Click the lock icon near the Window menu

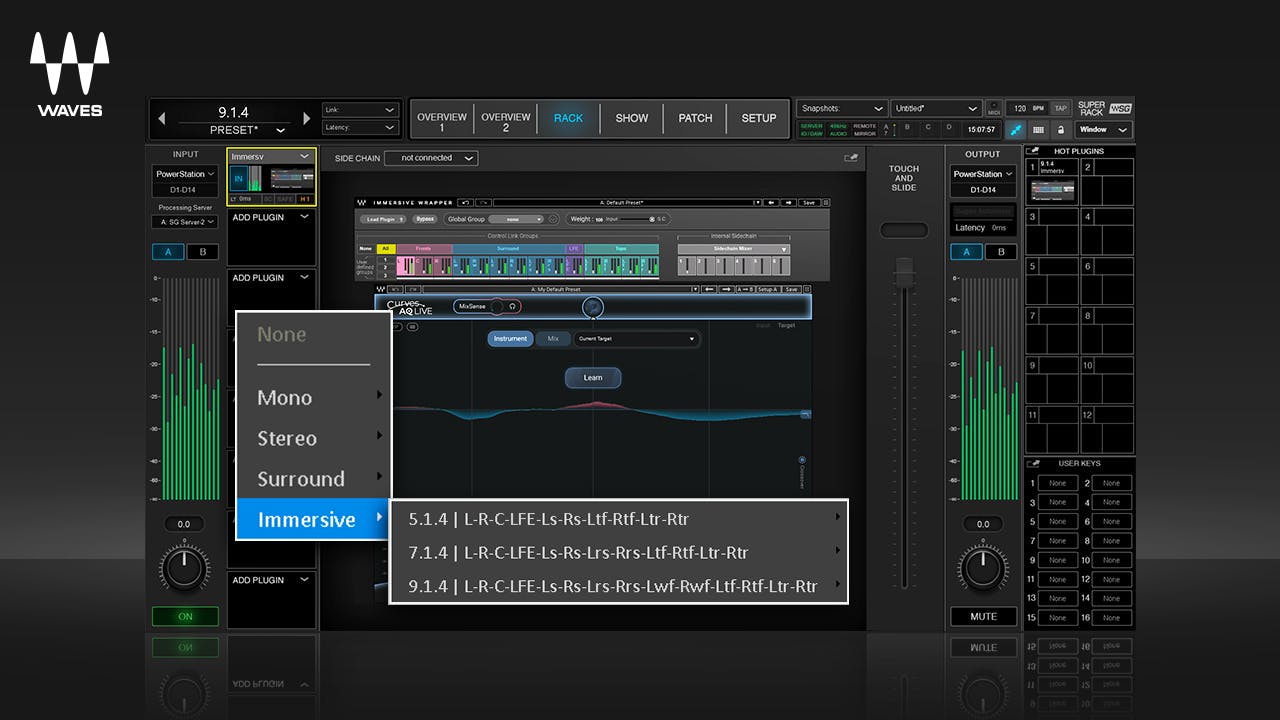[1061, 129]
